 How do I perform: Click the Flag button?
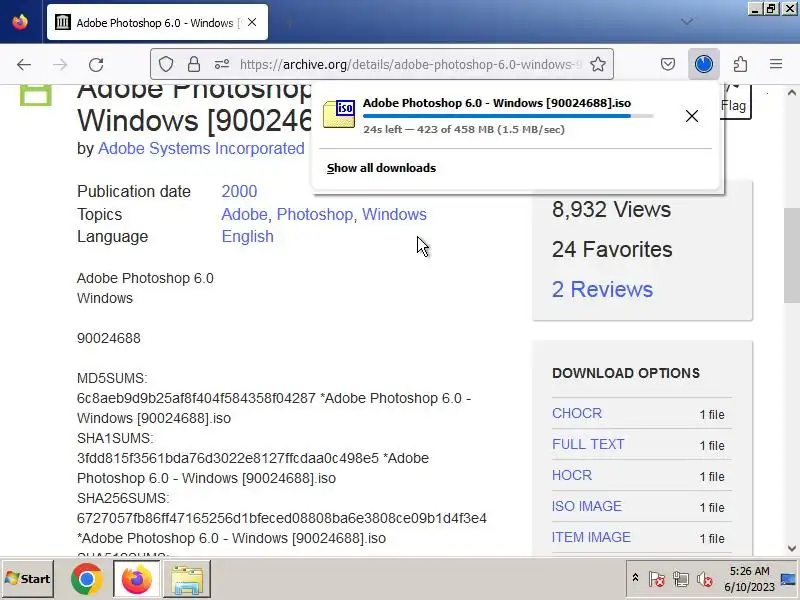735,101
